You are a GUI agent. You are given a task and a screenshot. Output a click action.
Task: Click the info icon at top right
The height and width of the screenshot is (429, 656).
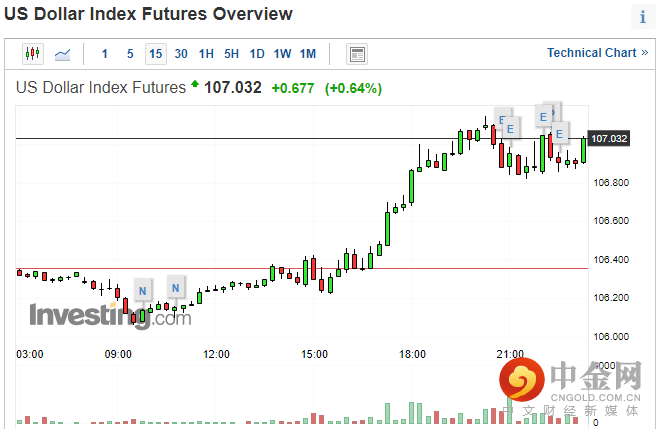(642, 17)
